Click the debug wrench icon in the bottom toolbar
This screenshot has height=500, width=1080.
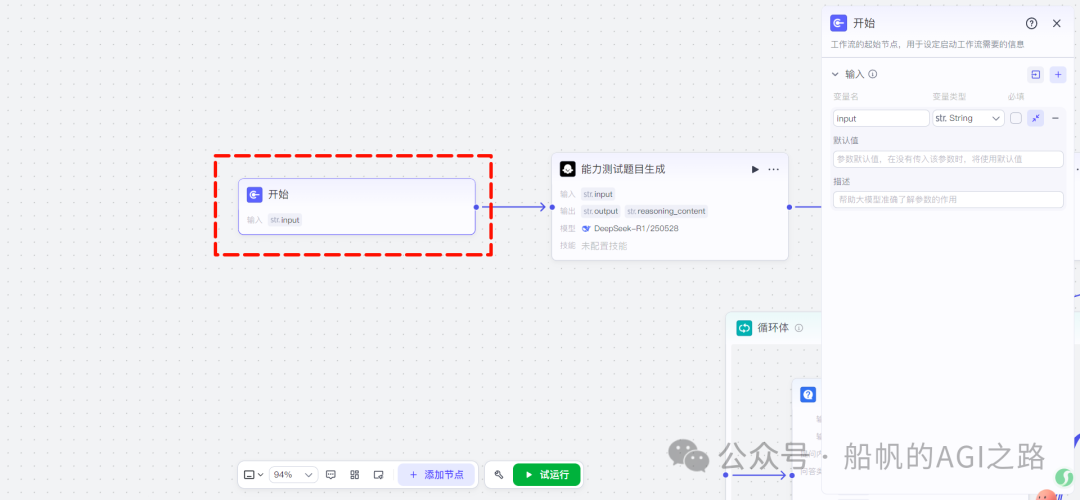point(499,475)
